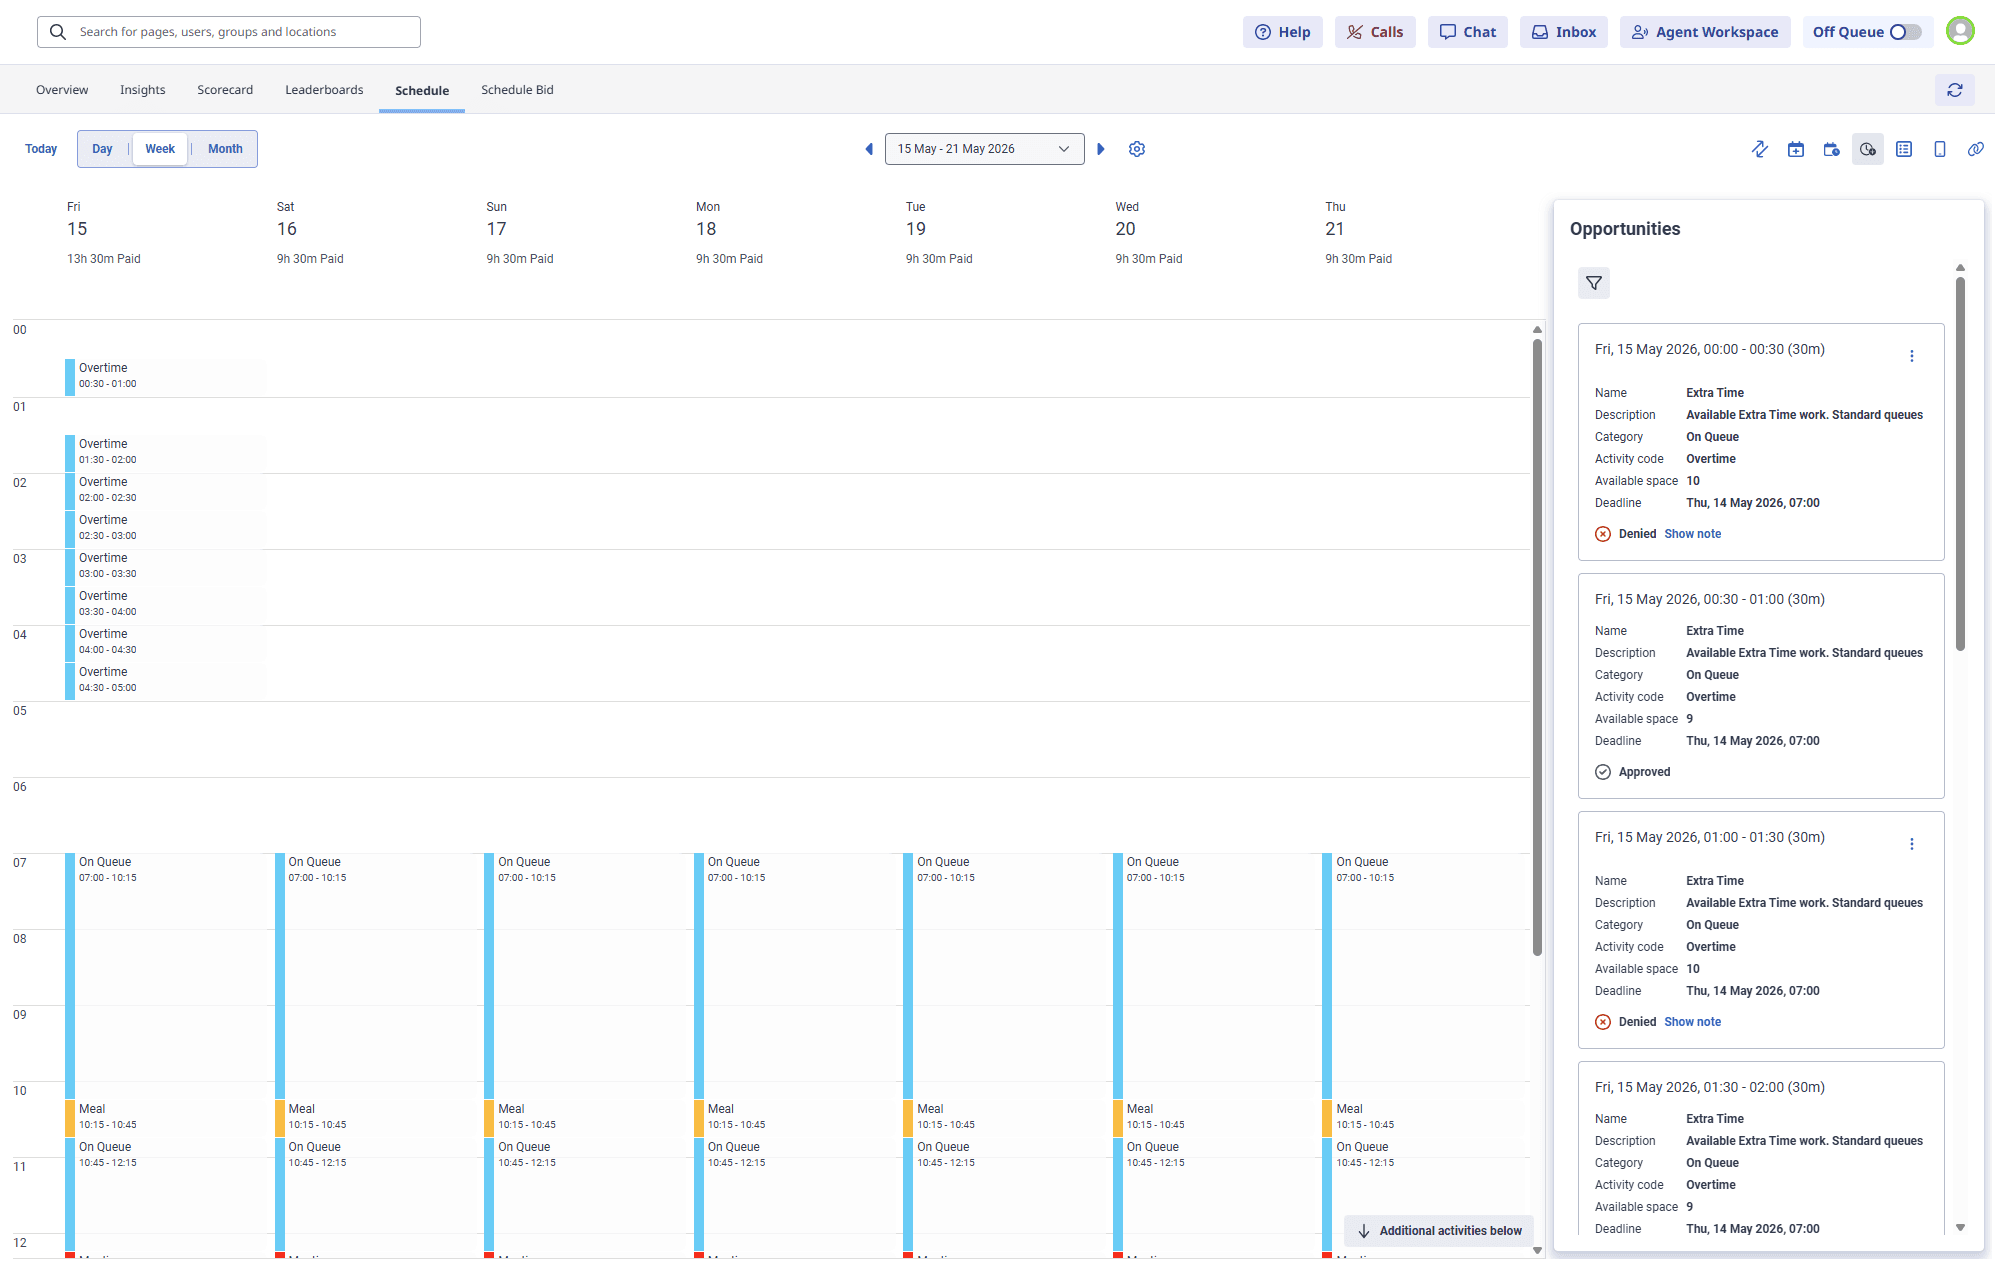Open the Calls panel
The width and height of the screenshot is (1995, 1267).
point(1375,32)
